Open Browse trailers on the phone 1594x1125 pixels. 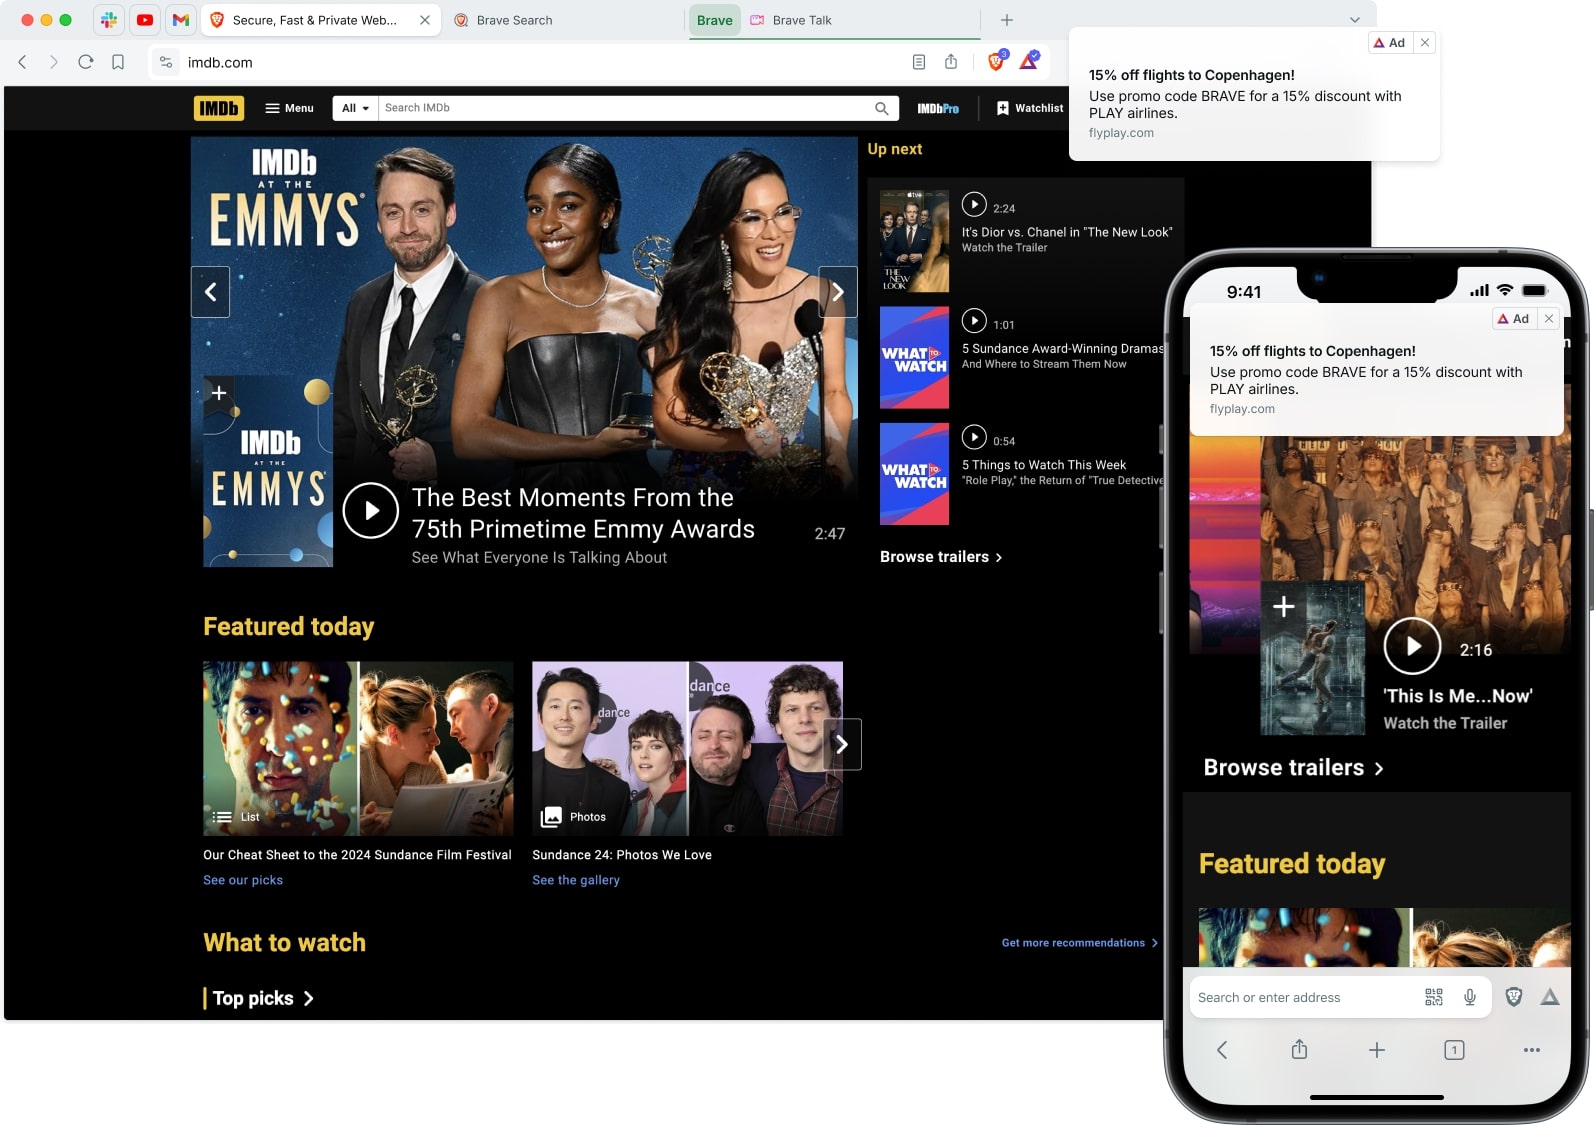pos(1294,768)
